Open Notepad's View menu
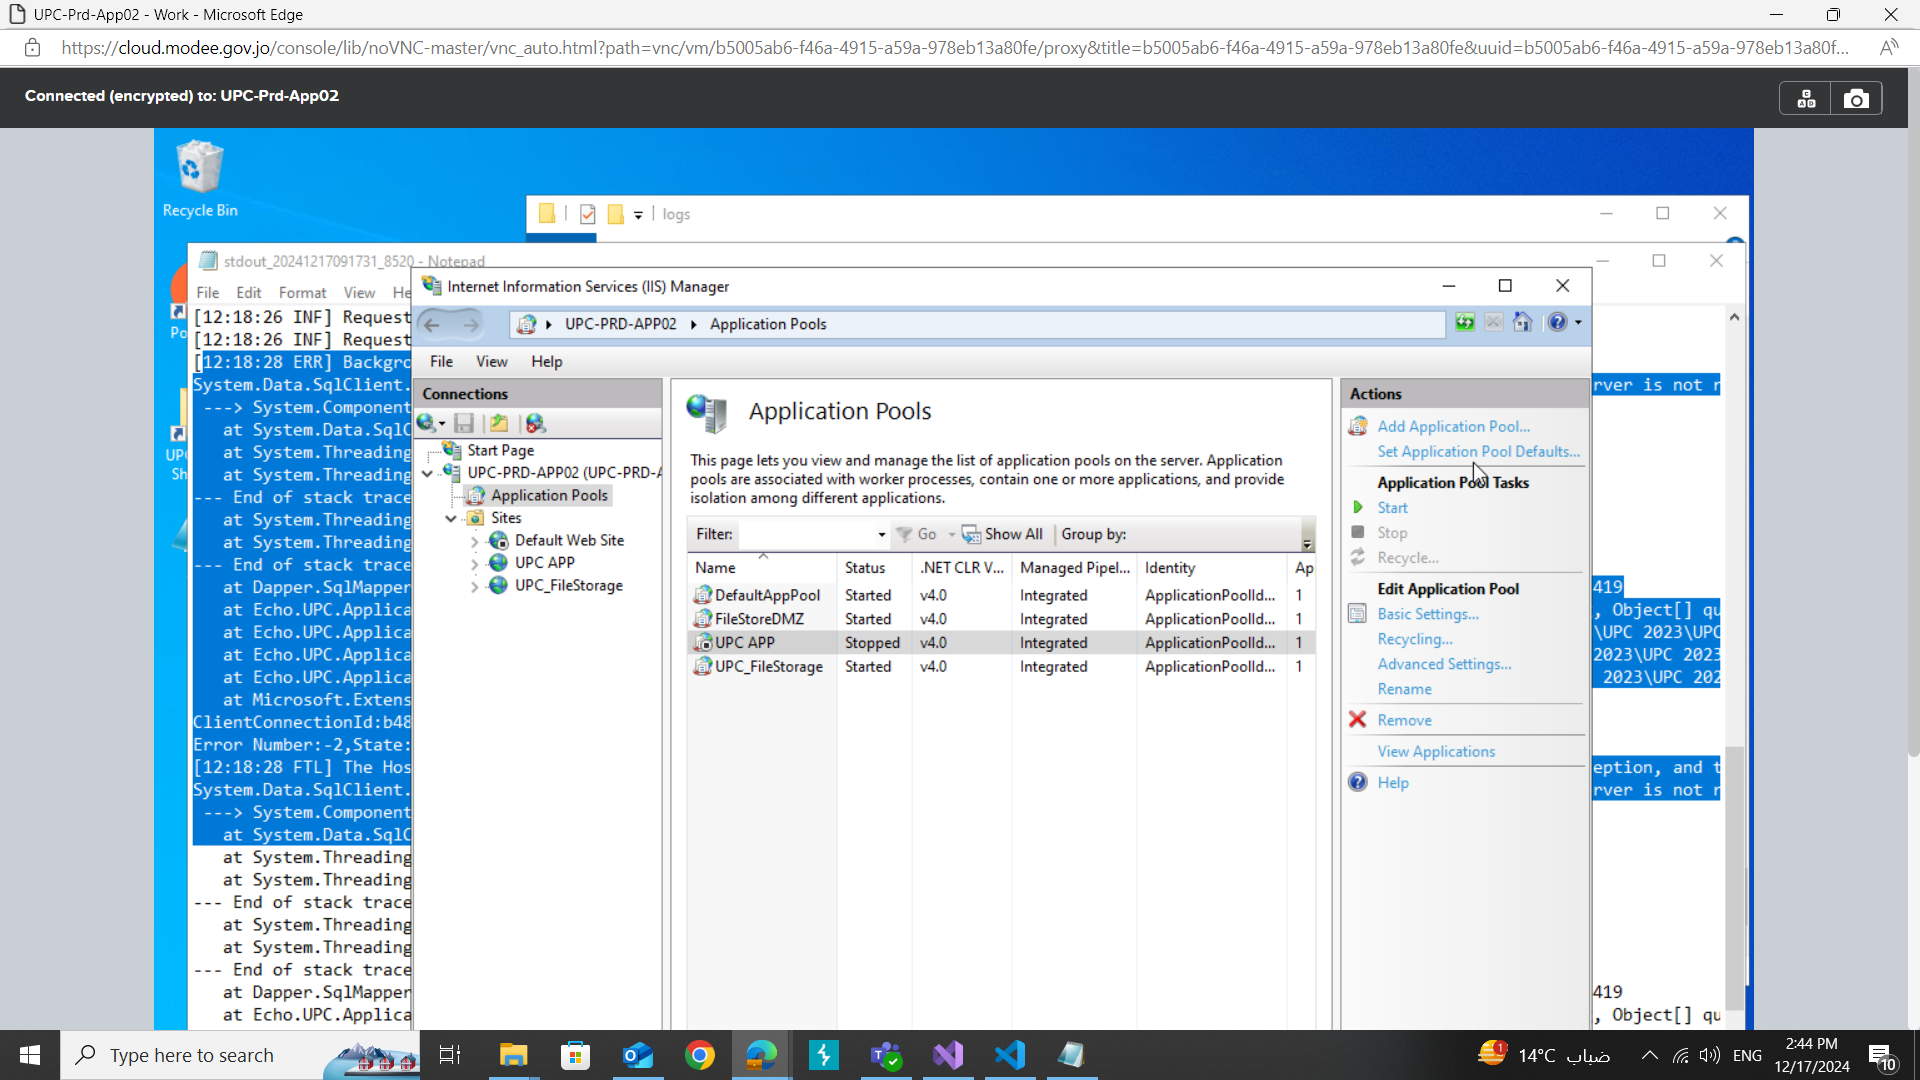Screen dimensions: 1920x1080 359,292
